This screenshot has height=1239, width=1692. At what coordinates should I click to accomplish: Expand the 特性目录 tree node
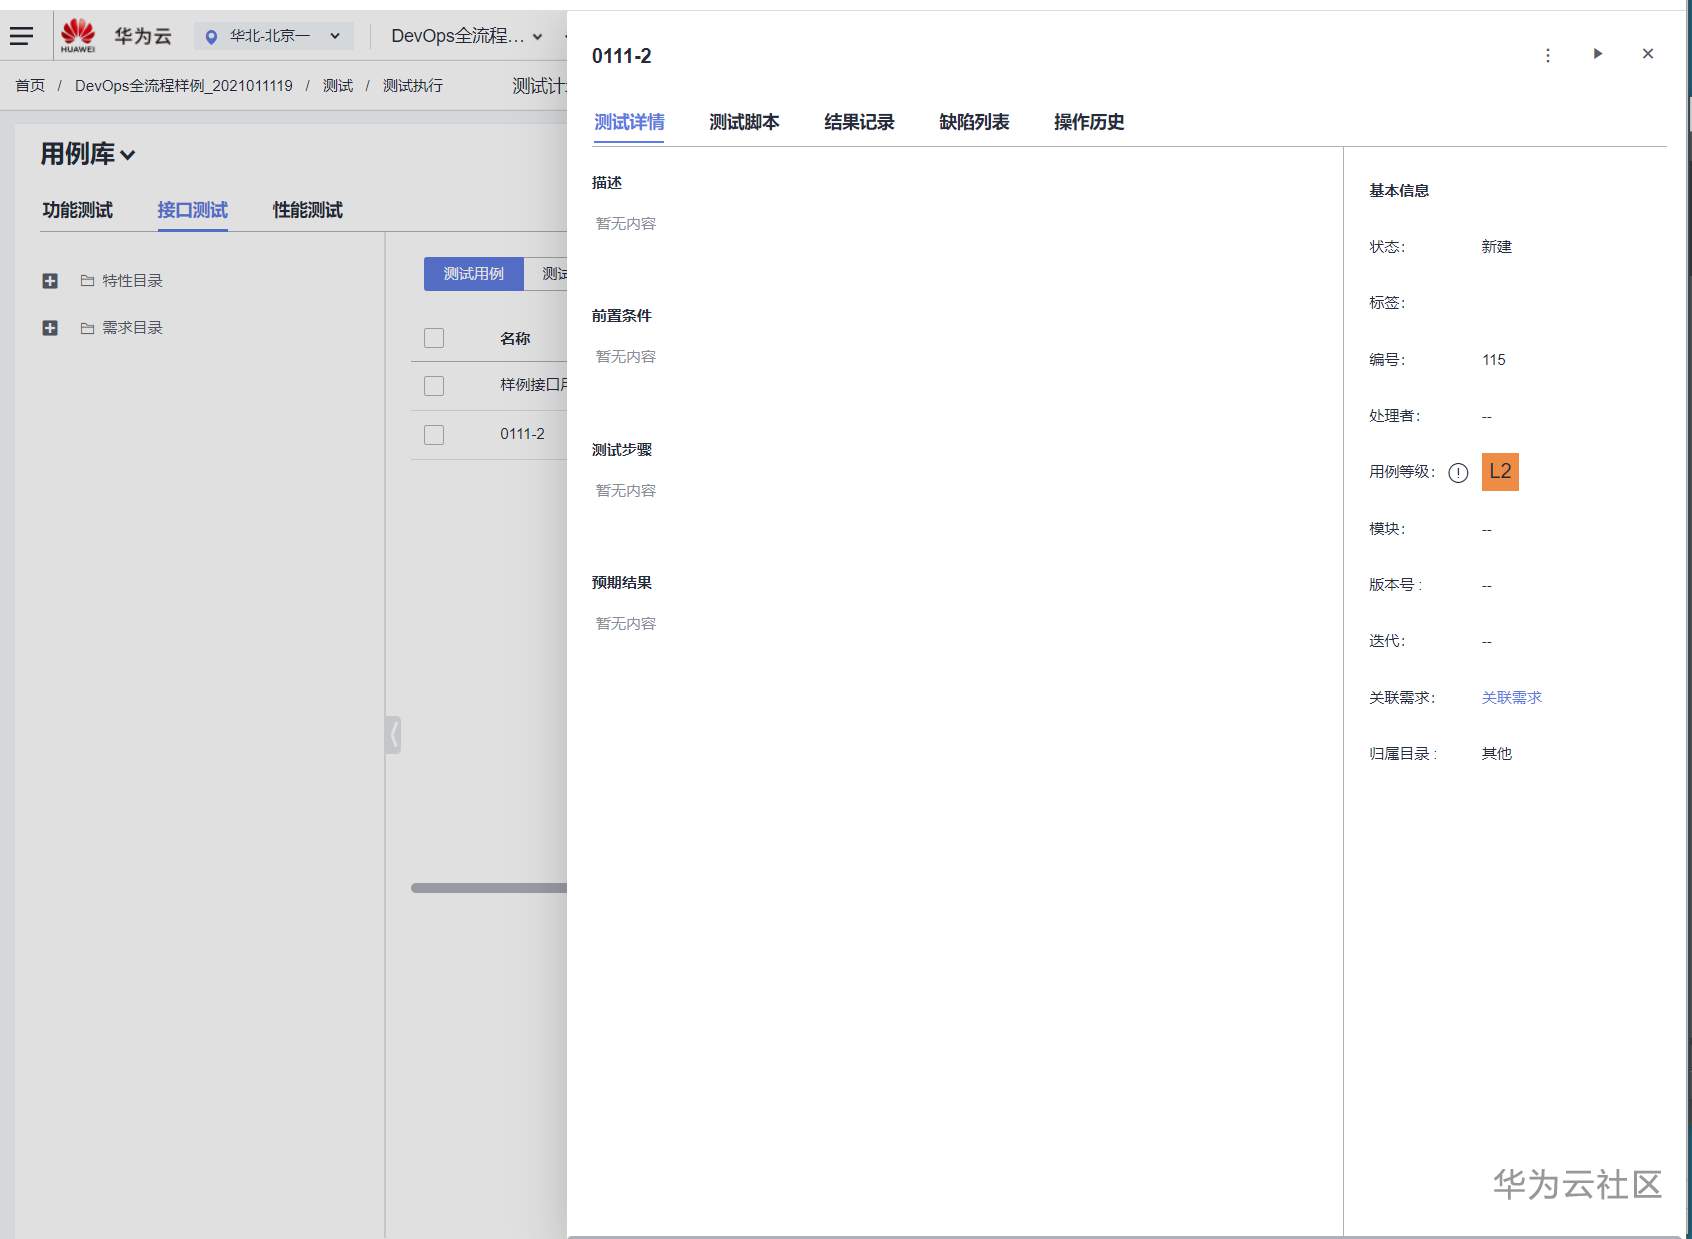pos(50,281)
